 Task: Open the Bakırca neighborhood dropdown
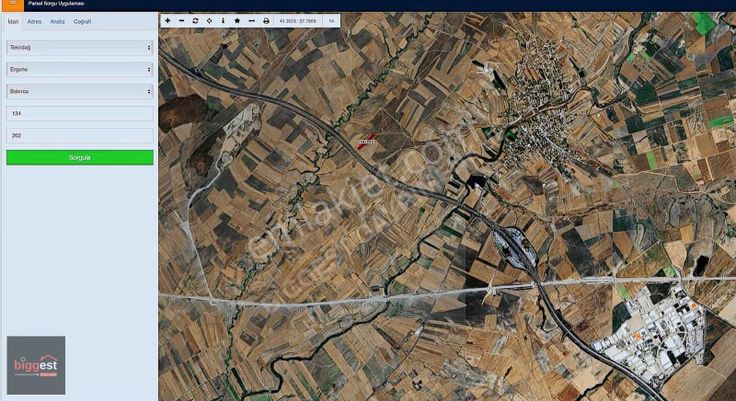pyautogui.click(x=80, y=92)
